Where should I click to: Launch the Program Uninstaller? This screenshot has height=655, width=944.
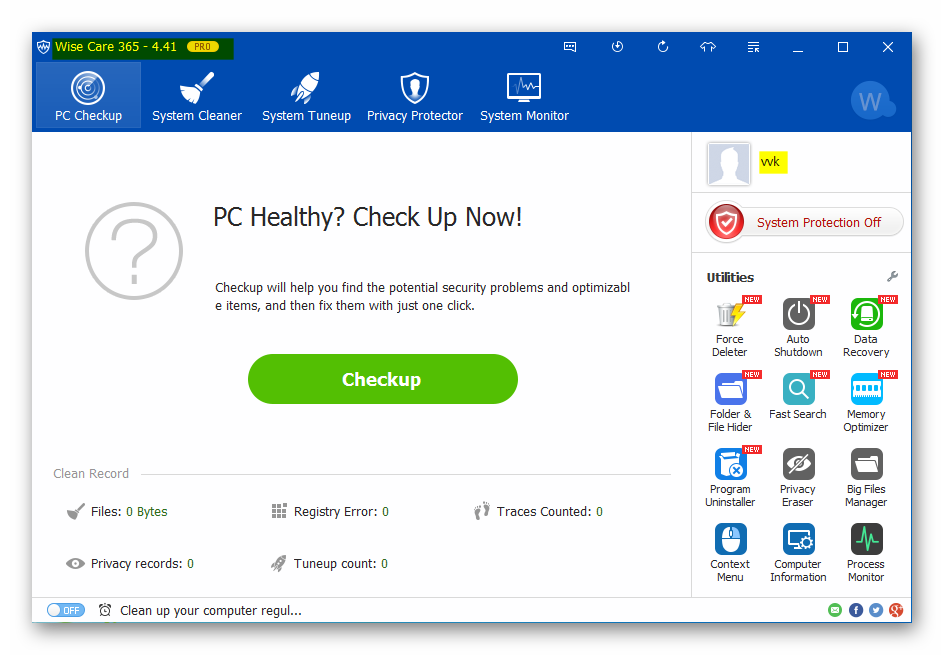730,477
